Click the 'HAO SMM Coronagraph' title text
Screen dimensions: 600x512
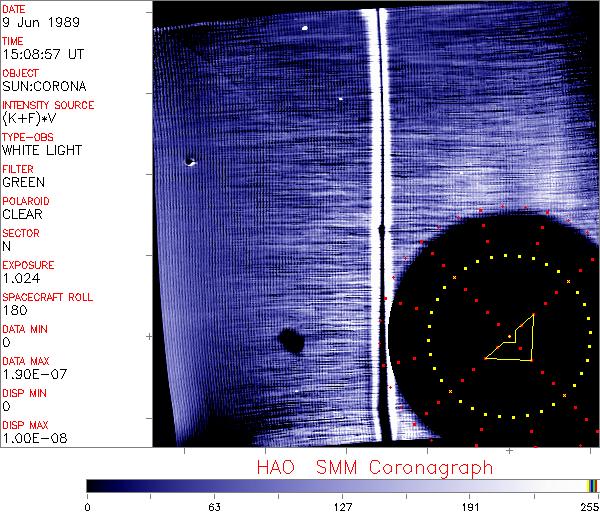coord(375,467)
